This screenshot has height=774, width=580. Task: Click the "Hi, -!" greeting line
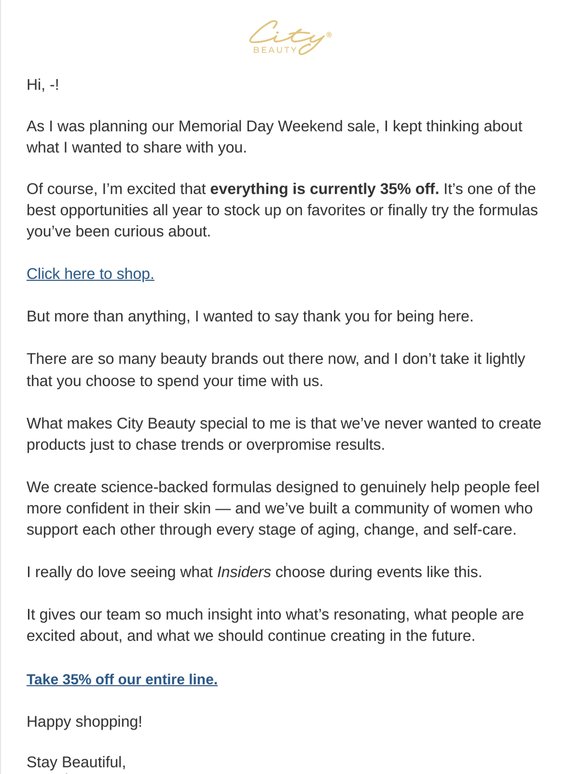point(43,85)
